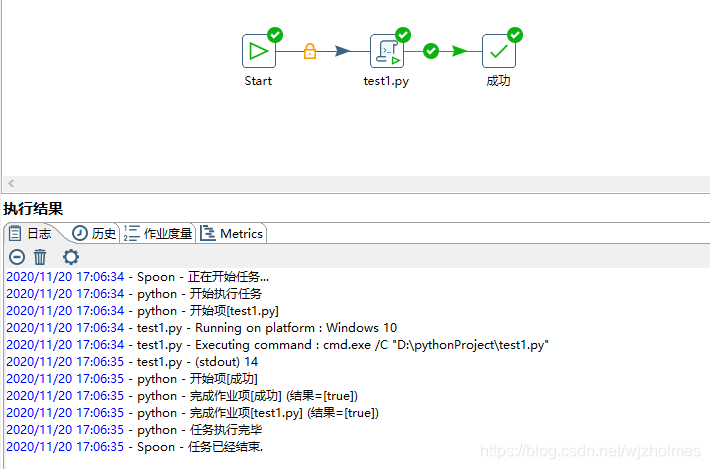This screenshot has height=469, width=710.
Task: Select log line 'python - 开始执行任务'
Action: [x=134, y=294]
